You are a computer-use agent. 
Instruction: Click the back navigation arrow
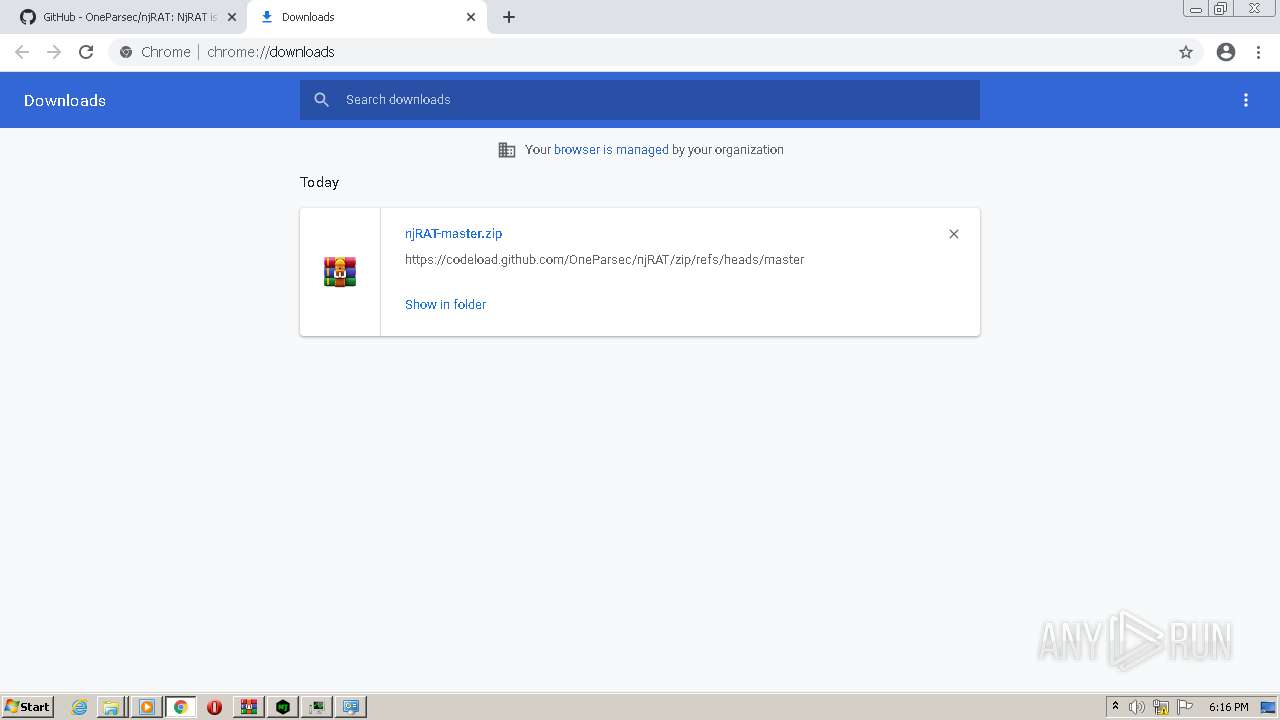tap(22, 52)
